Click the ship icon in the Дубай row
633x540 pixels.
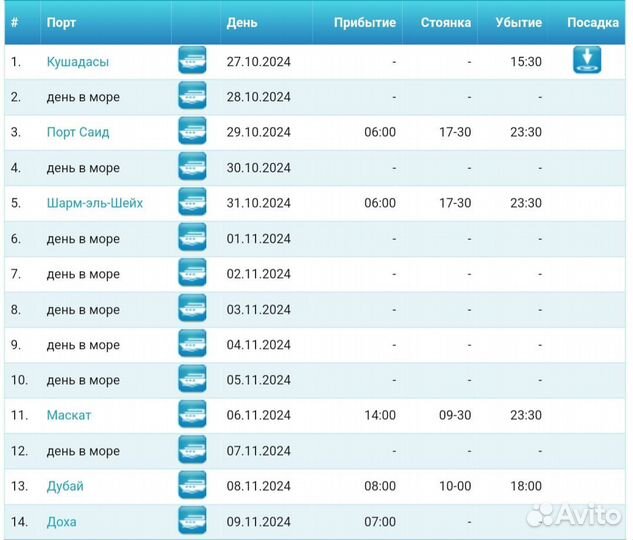192,485
